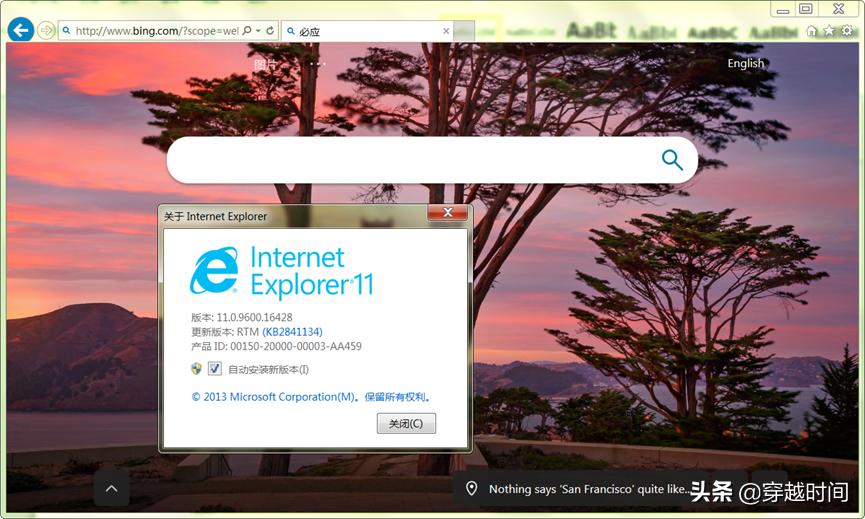
Task: Refresh the page with the reload icon
Action: [x=270, y=30]
